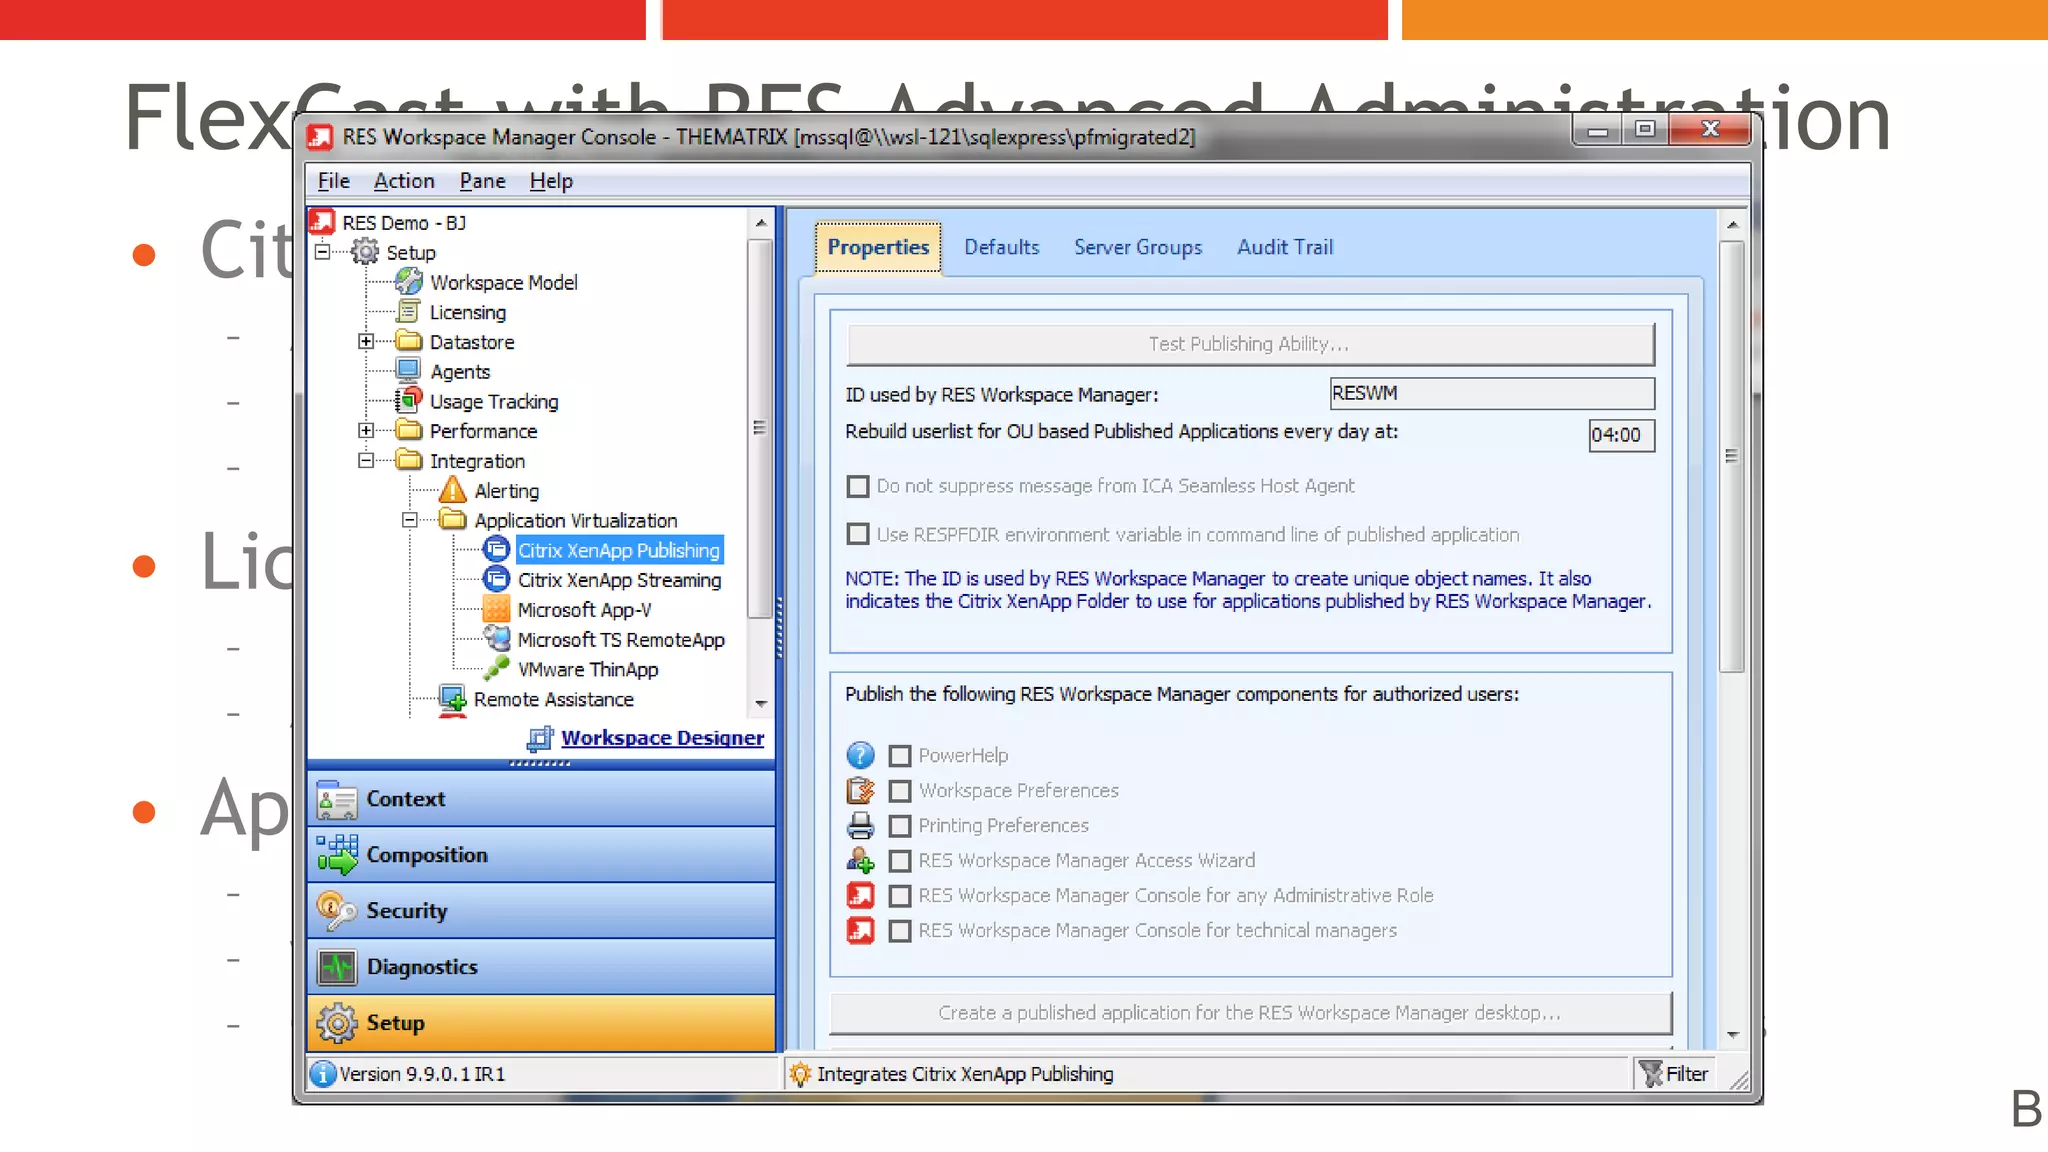The width and height of the screenshot is (2048, 1152).
Task: Click the Filter funnel icon
Action: click(x=1651, y=1074)
